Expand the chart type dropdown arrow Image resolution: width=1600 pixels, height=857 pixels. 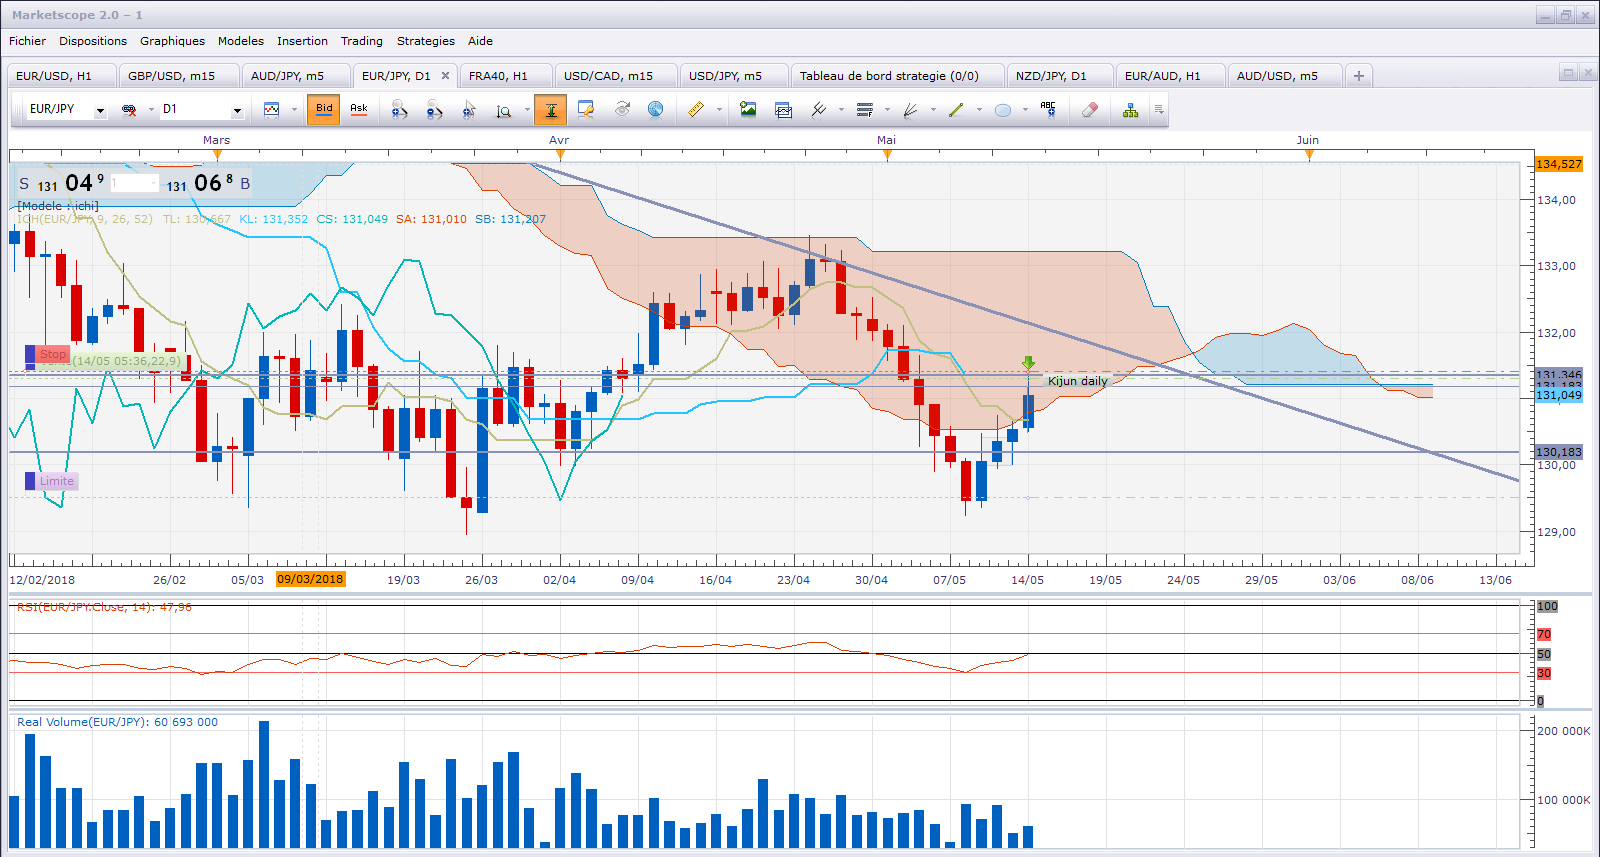[x=294, y=110]
